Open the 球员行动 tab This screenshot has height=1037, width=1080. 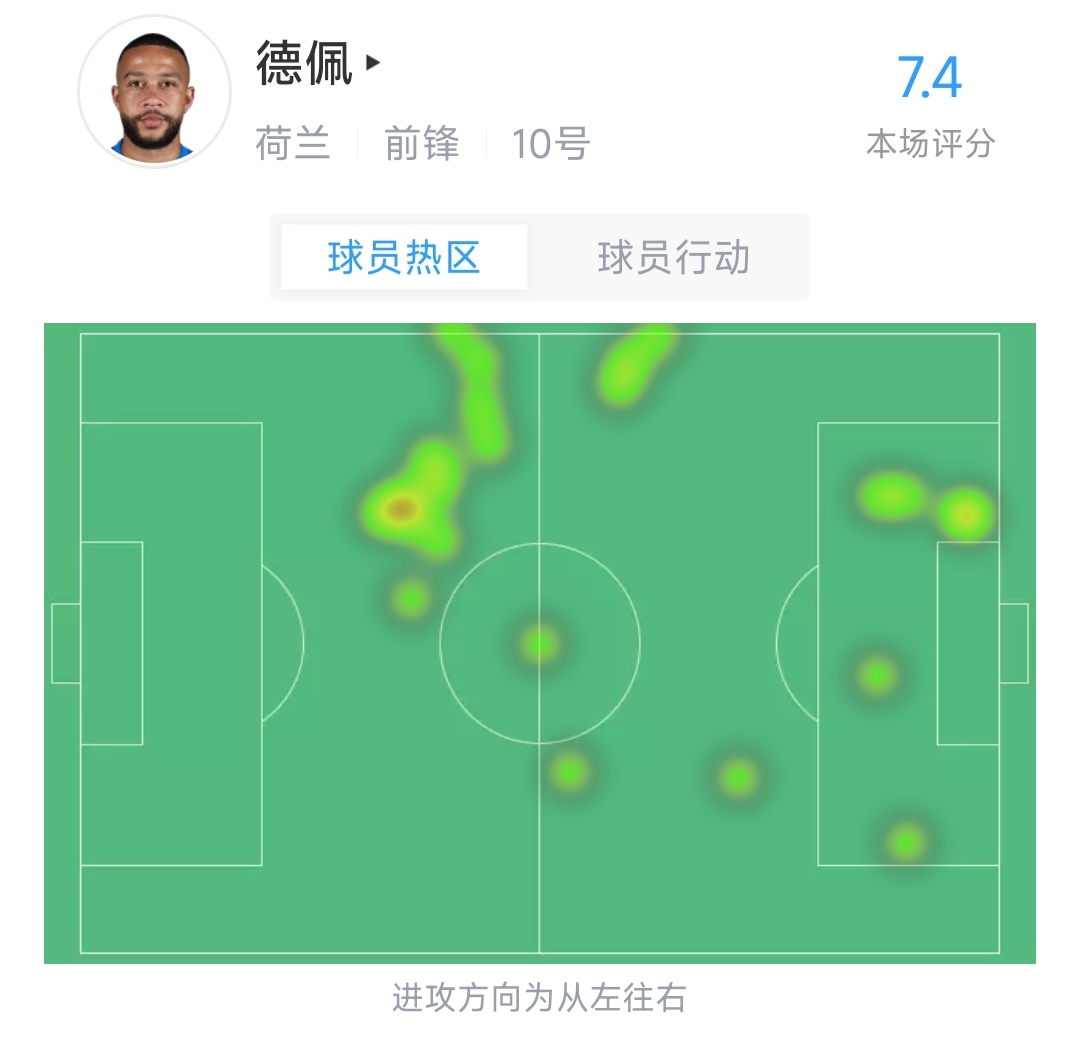pos(673,258)
